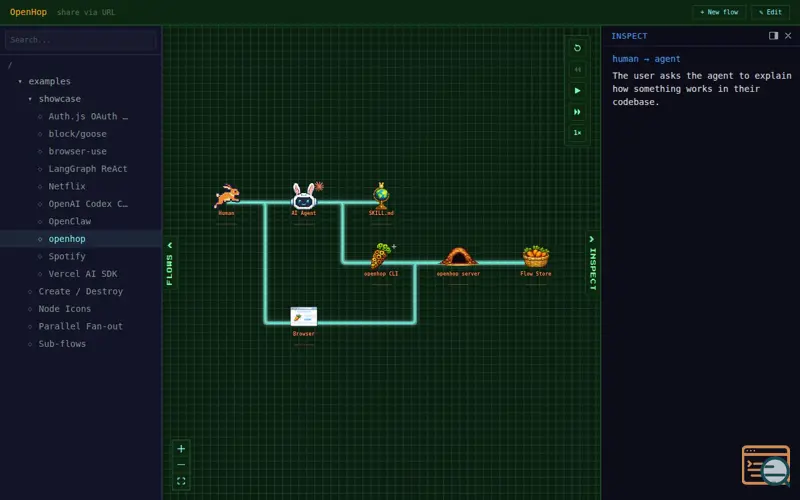Open the Netflix flow
Screen dimensions: 800x500
pyautogui.click(x=67, y=186)
